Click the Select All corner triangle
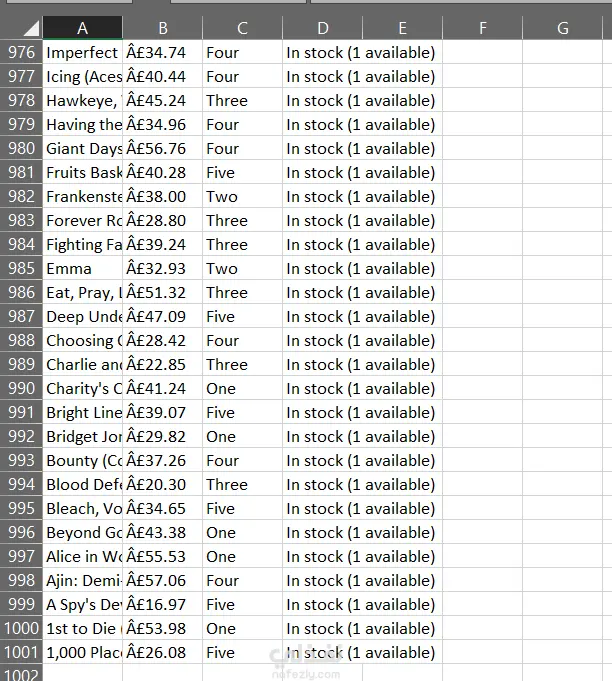This screenshot has height=681, width=612. pyautogui.click(x=31, y=29)
